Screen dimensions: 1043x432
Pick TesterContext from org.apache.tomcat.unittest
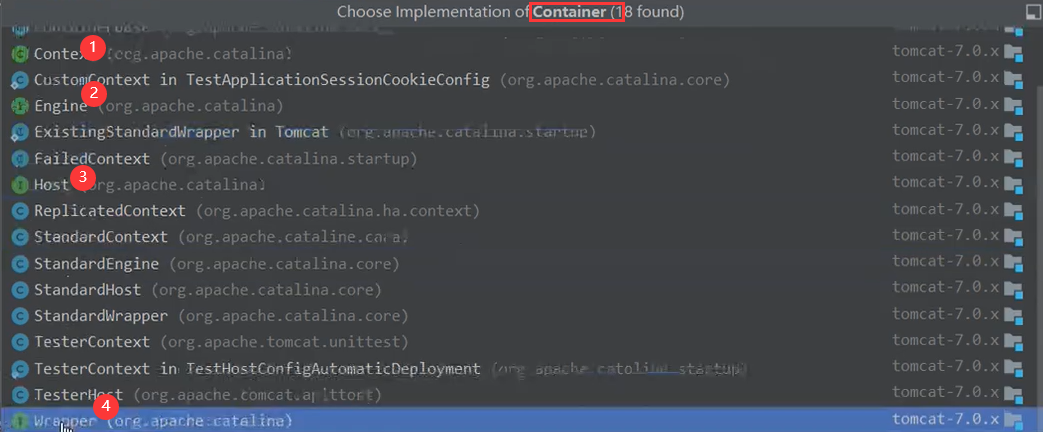pos(516,341)
